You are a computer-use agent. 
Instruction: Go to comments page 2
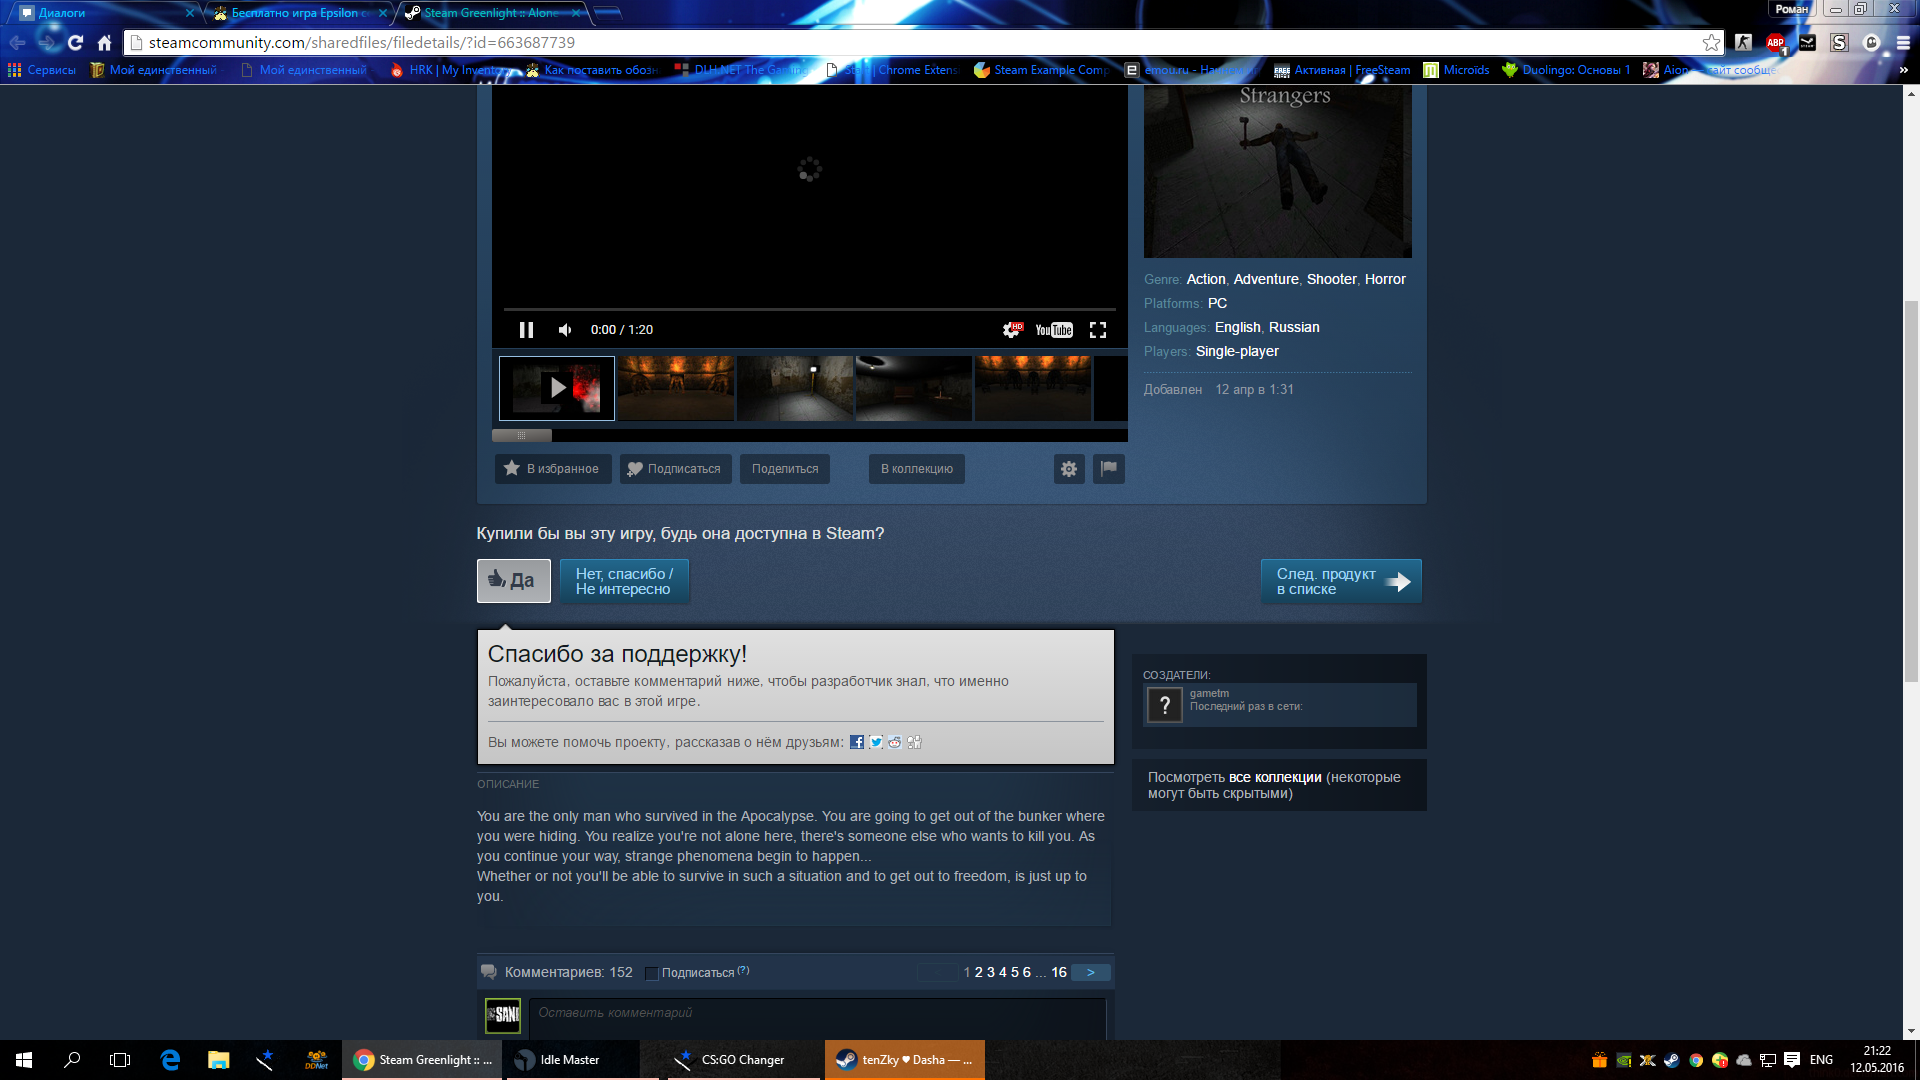[979, 972]
